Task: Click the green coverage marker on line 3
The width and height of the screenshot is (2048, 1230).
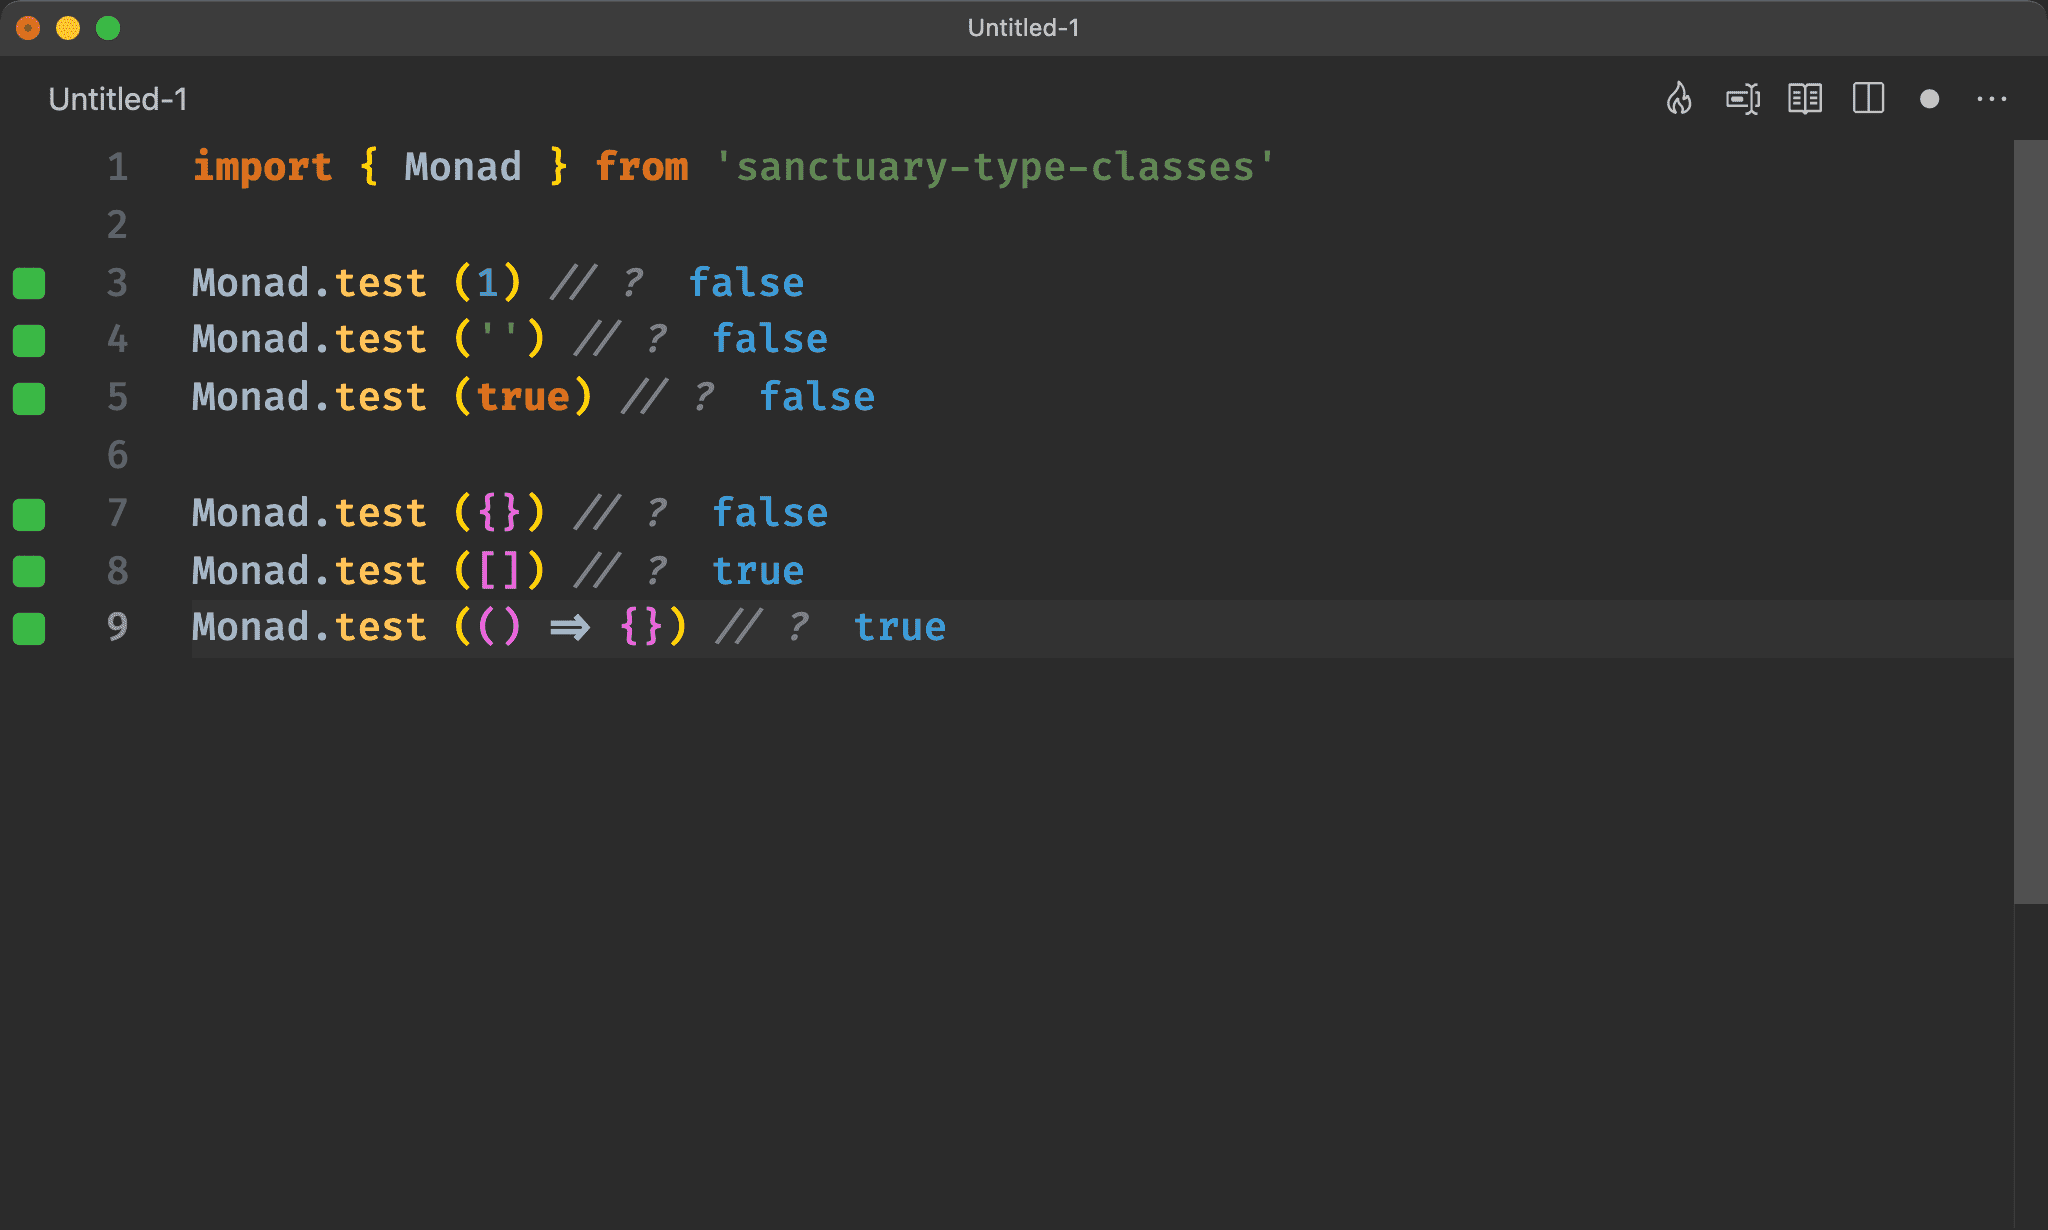Action: click(x=29, y=283)
